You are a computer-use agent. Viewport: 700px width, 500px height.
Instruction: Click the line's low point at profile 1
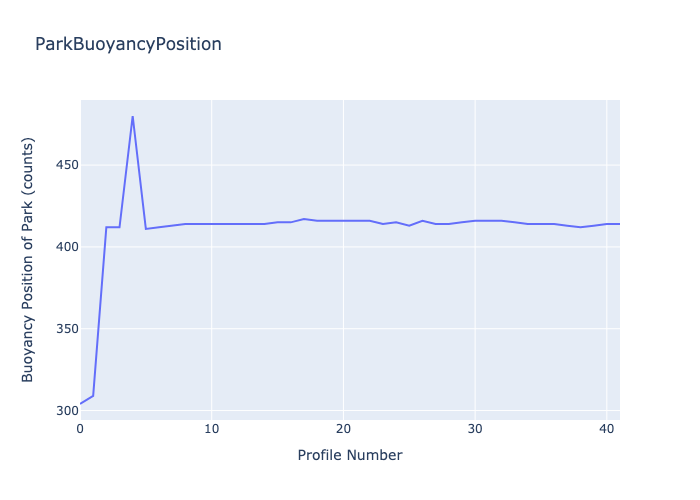point(93,396)
